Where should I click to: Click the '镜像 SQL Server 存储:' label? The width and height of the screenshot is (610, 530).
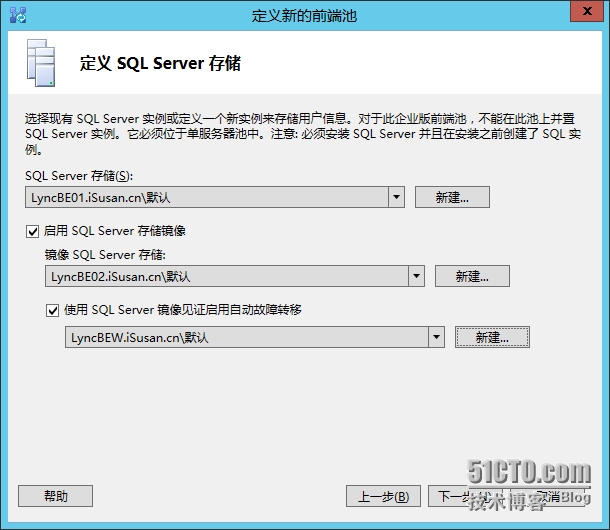[x=105, y=255]
